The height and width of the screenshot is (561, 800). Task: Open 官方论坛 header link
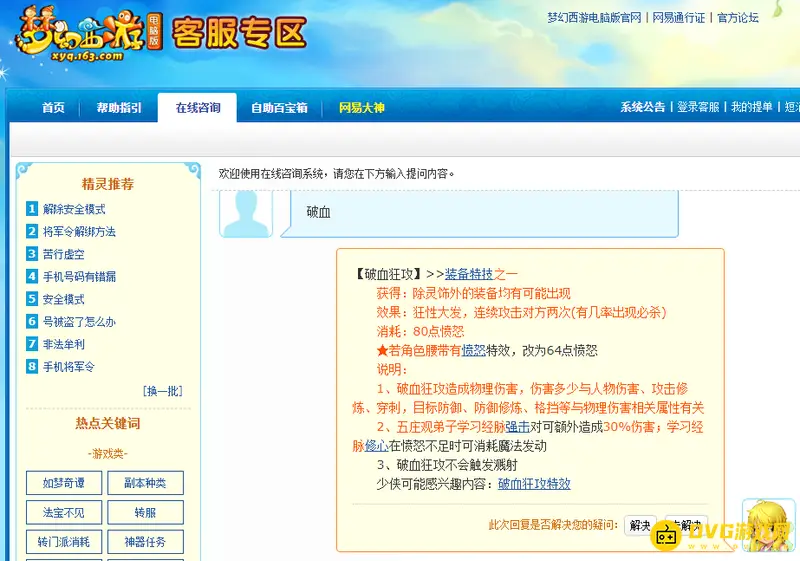[x=738, y=18]
